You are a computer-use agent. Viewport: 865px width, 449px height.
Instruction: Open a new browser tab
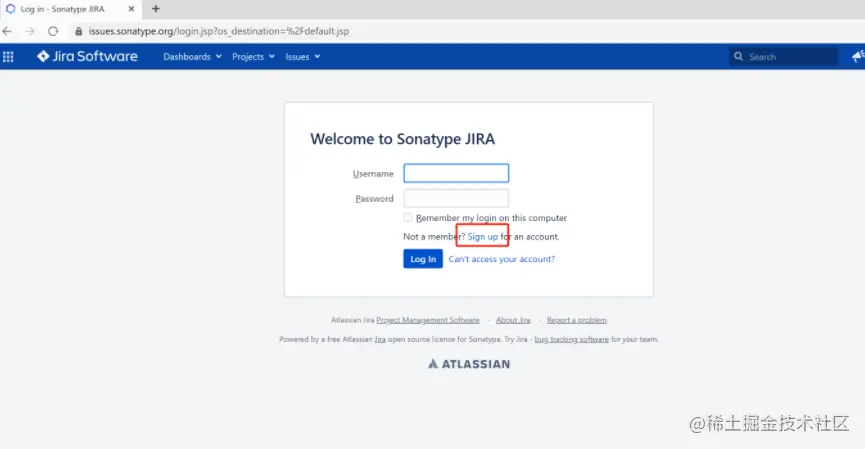(x=156, y=9)
